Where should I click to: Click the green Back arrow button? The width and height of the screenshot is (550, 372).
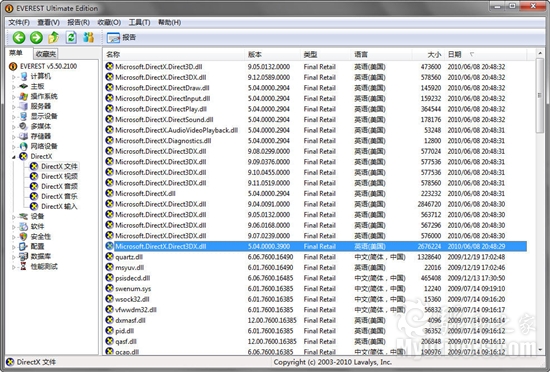[x=19, y=38]
